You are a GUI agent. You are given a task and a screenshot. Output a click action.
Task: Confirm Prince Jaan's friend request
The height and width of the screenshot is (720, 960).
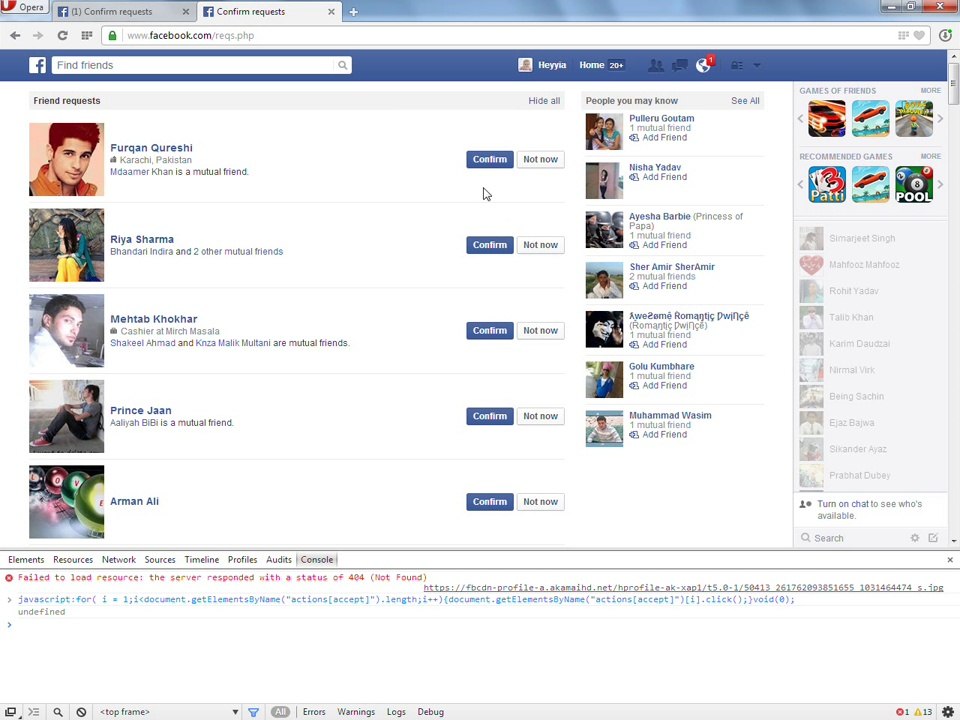click(x=490, y=416)
